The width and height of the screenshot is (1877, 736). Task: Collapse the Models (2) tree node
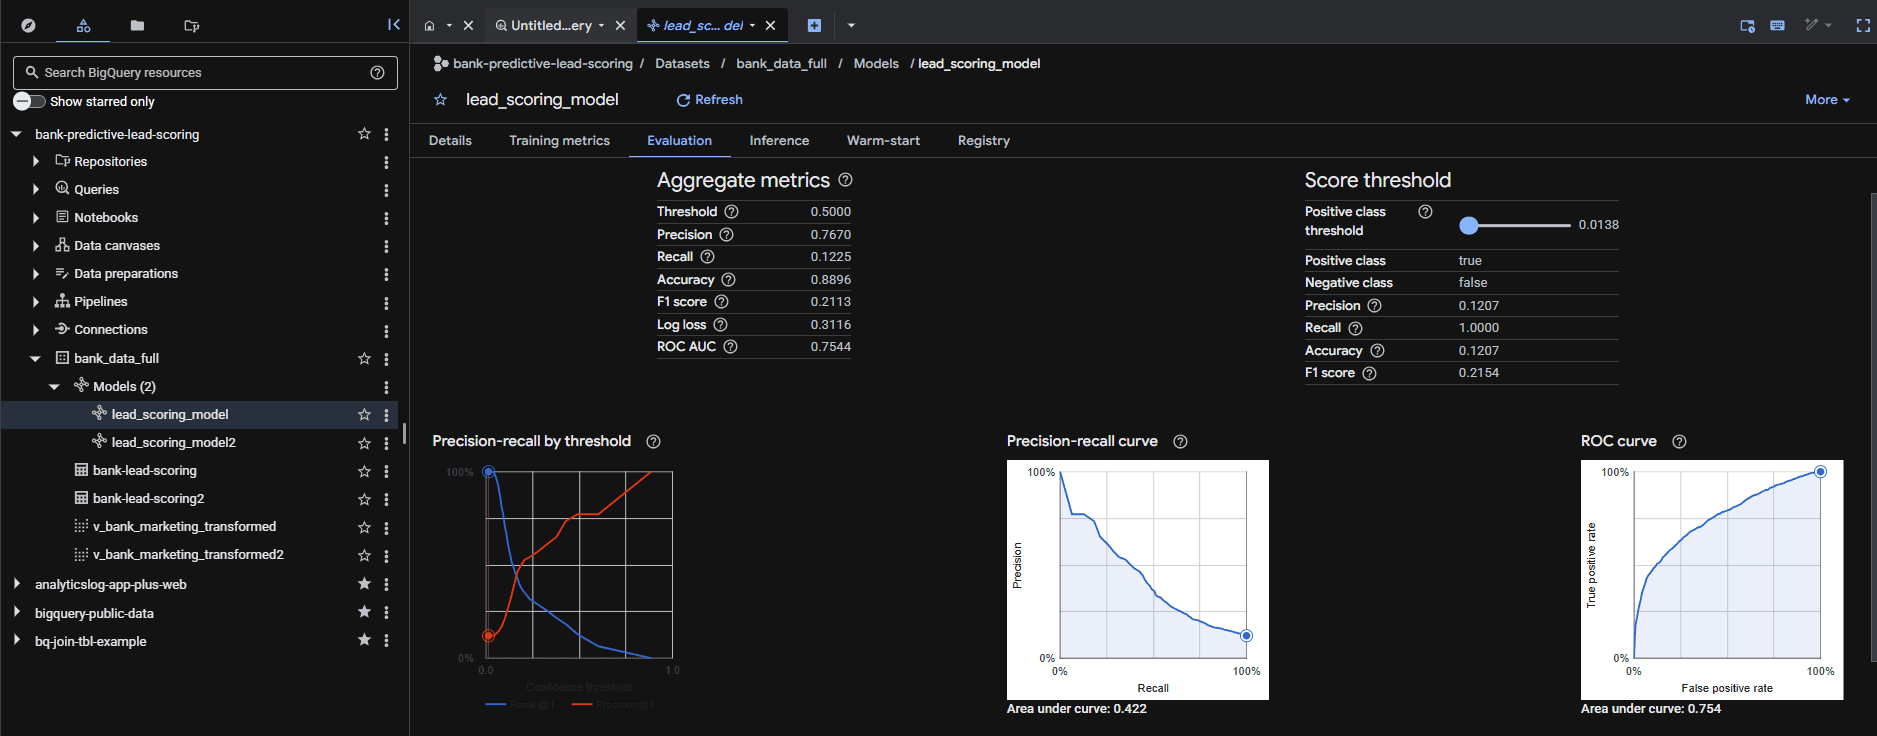tap(55, 387)
